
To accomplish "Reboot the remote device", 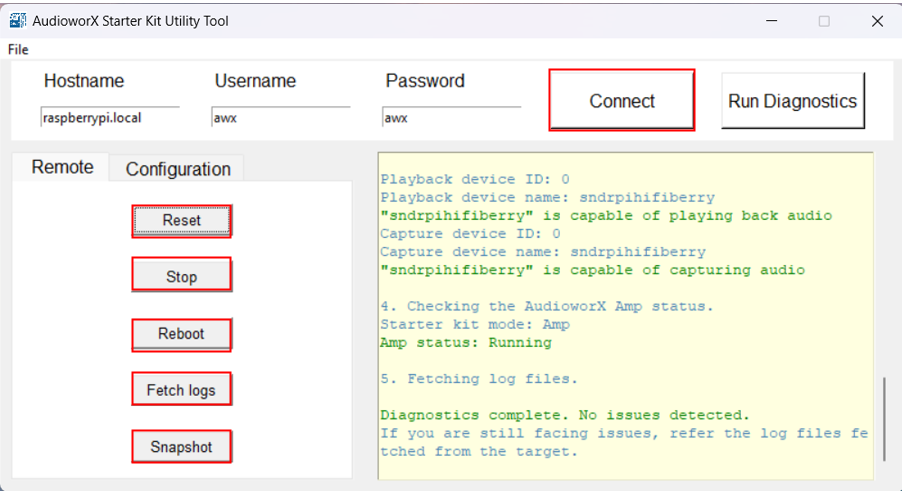I will [x=181, y=334].
